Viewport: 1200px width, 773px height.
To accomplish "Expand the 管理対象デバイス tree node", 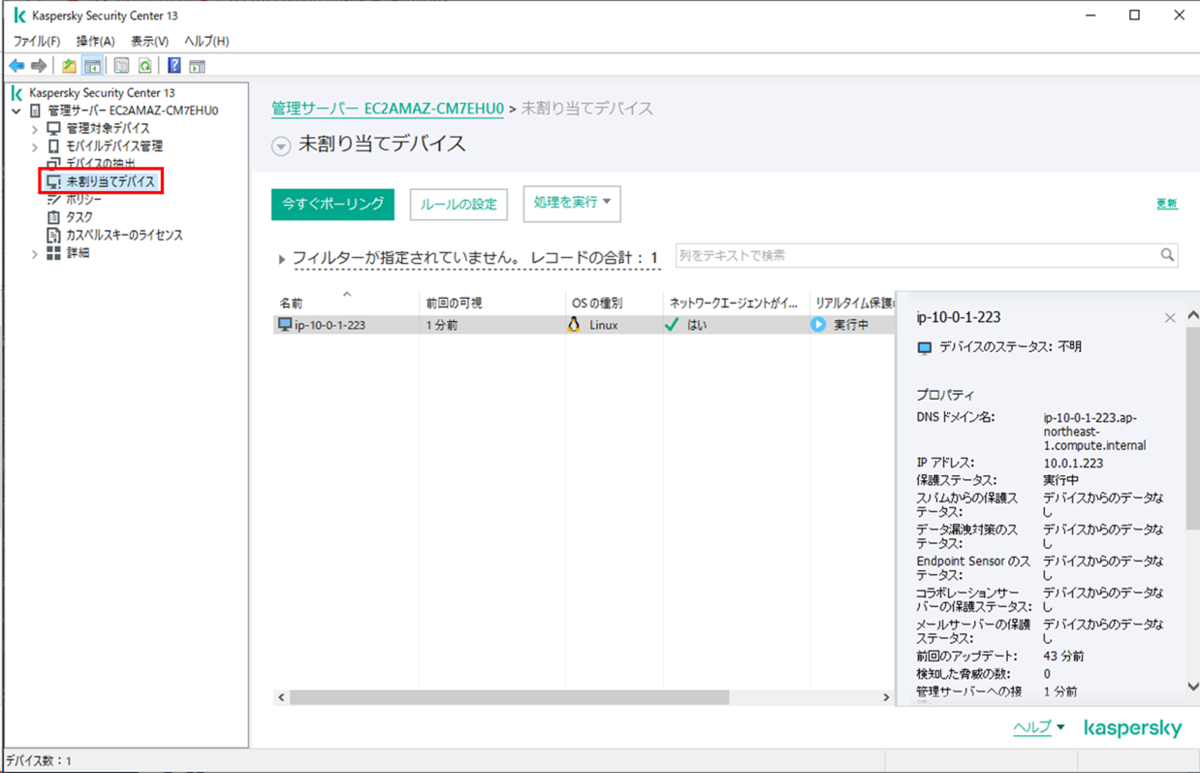I will pos(35,129).
